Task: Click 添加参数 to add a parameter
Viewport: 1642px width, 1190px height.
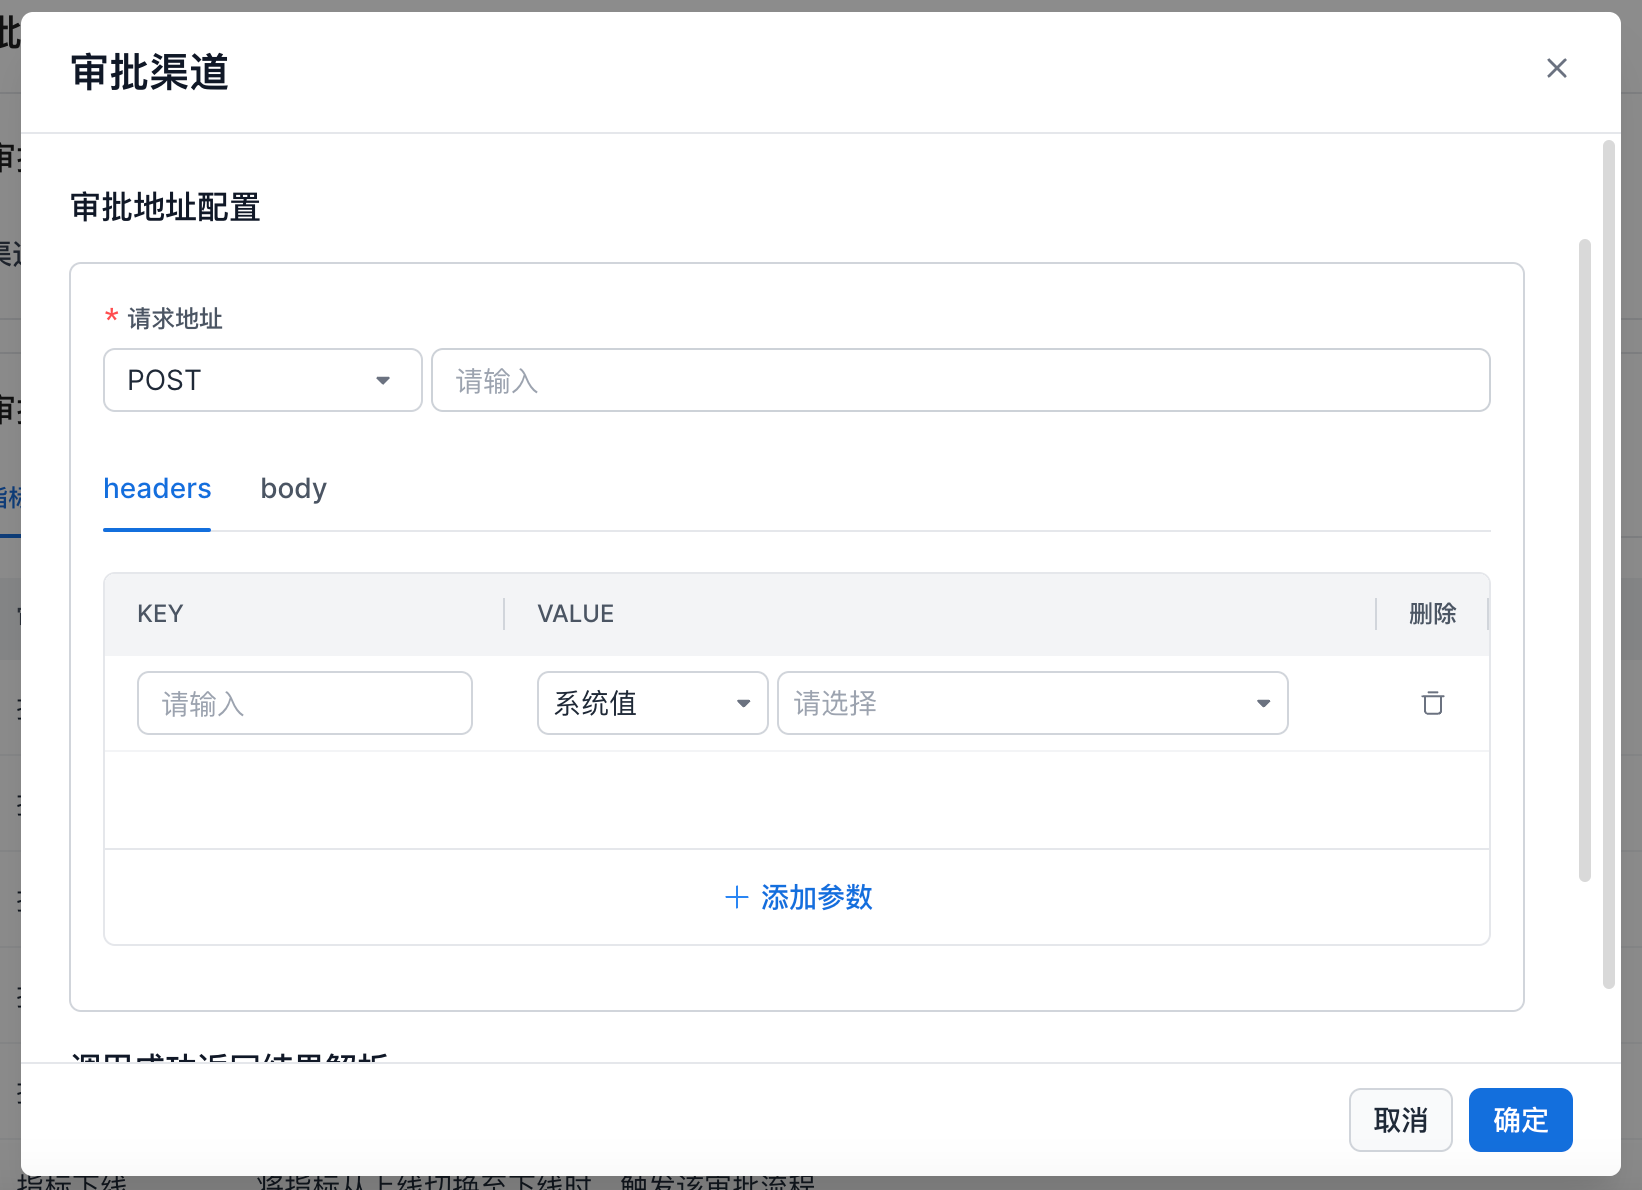Action: tap(798, 897)
